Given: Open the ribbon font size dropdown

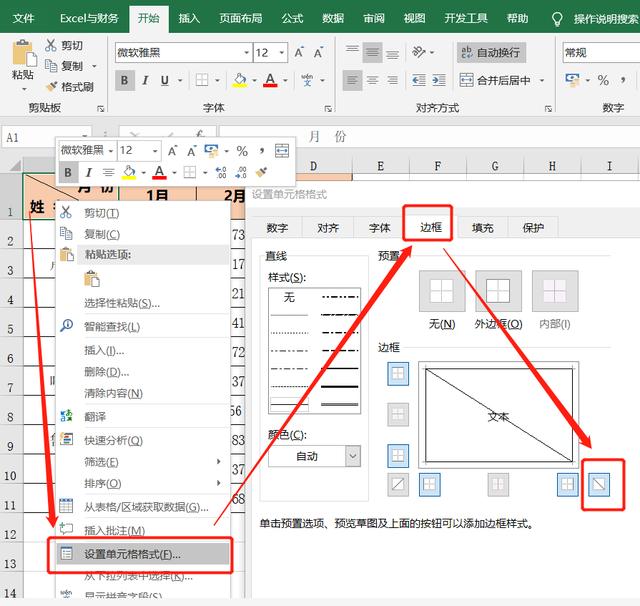Looking at the screenshot, I should [x=282, y=53].
